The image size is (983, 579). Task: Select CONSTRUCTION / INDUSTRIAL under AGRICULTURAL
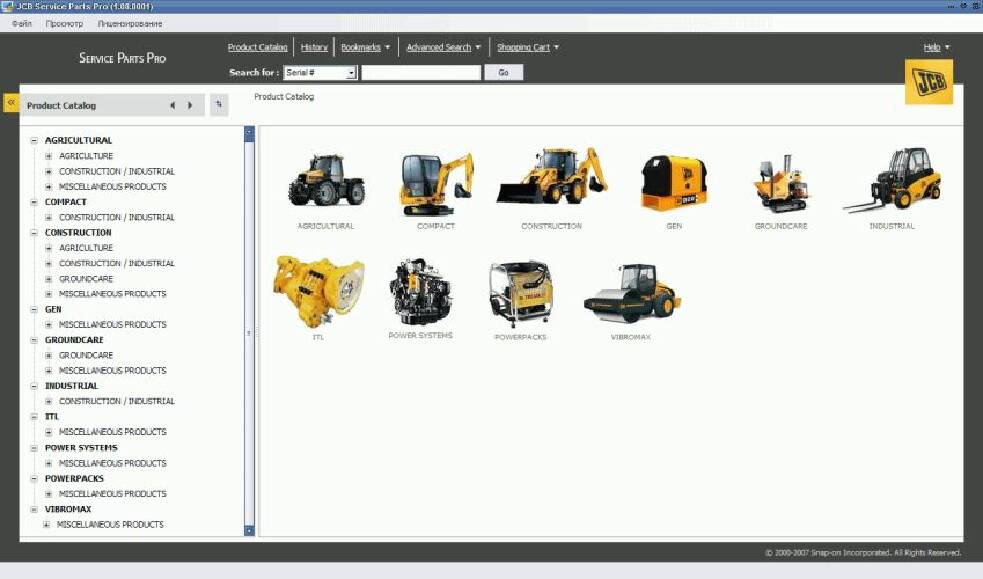click(117, 171)
